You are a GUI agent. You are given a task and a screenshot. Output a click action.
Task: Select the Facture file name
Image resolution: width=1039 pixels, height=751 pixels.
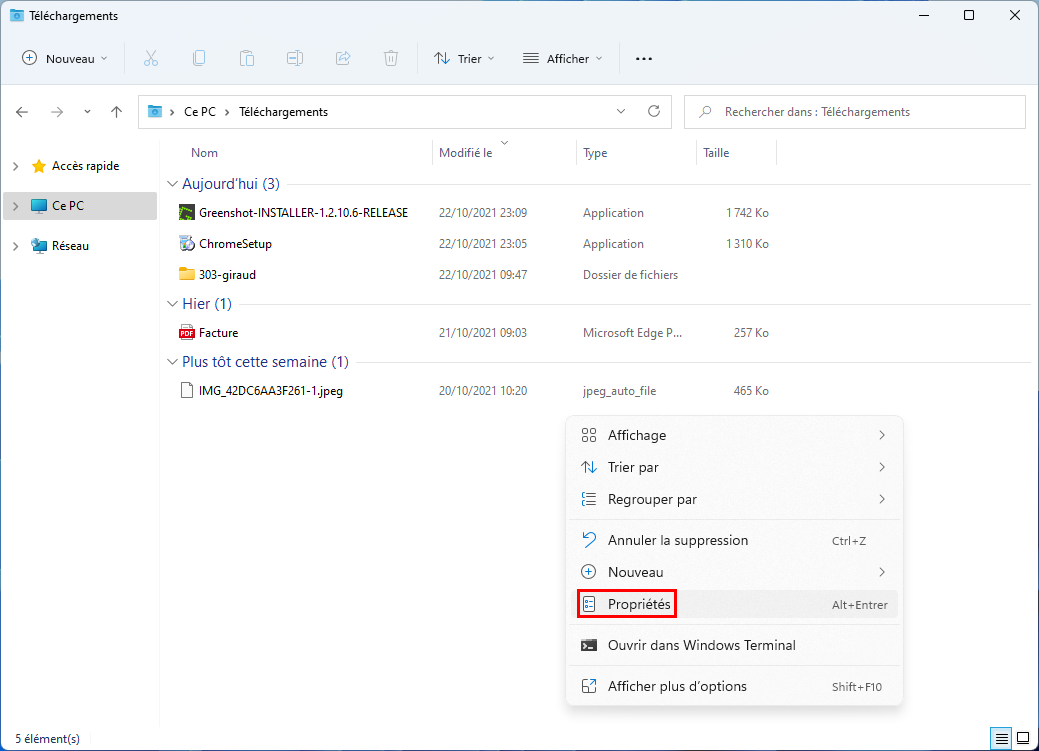[x=218, y=333]
